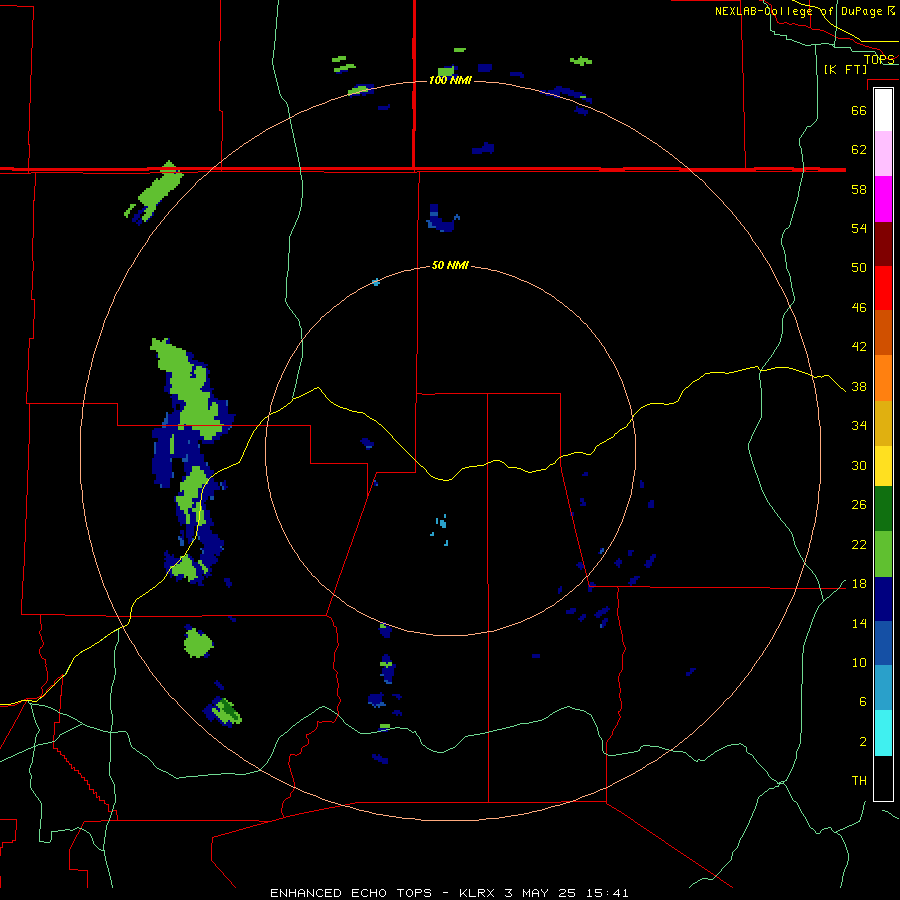900x900 pixels.
Task: Click the TH legend label
Action: point(859,781)
